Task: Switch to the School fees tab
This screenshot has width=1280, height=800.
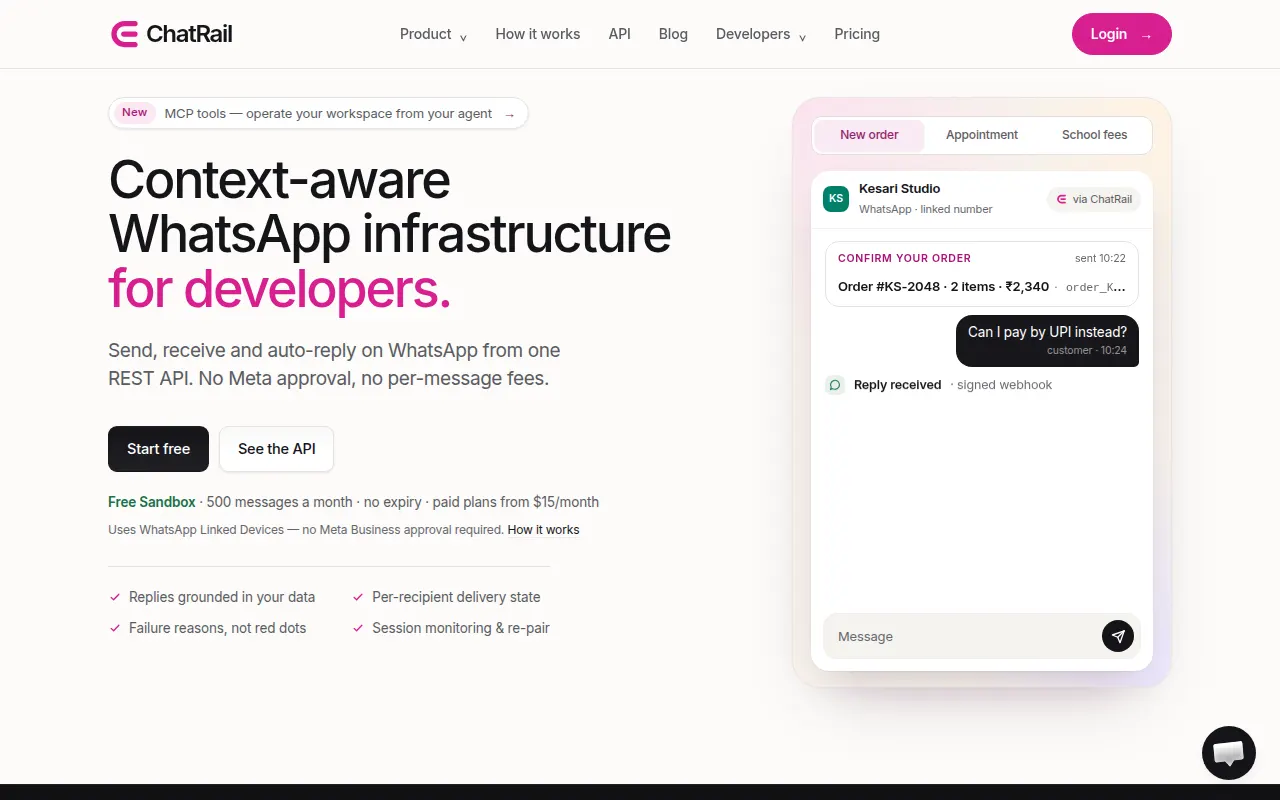Action: 1094,135
